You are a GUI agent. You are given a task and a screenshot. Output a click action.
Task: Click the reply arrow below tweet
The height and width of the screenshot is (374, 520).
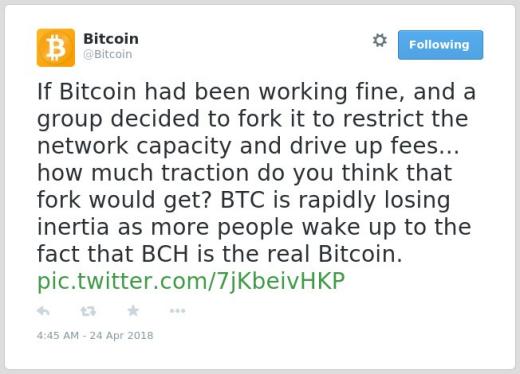(x=43, y=311)
